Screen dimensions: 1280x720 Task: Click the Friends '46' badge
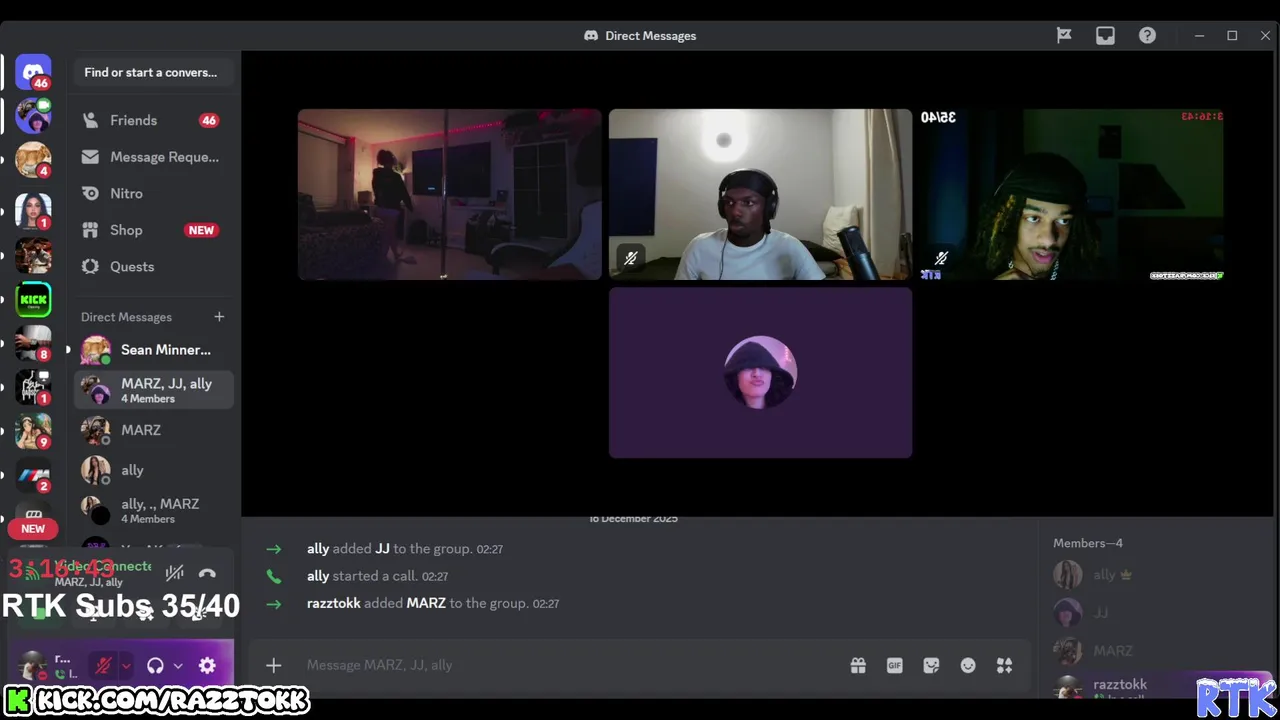(208, 120)
